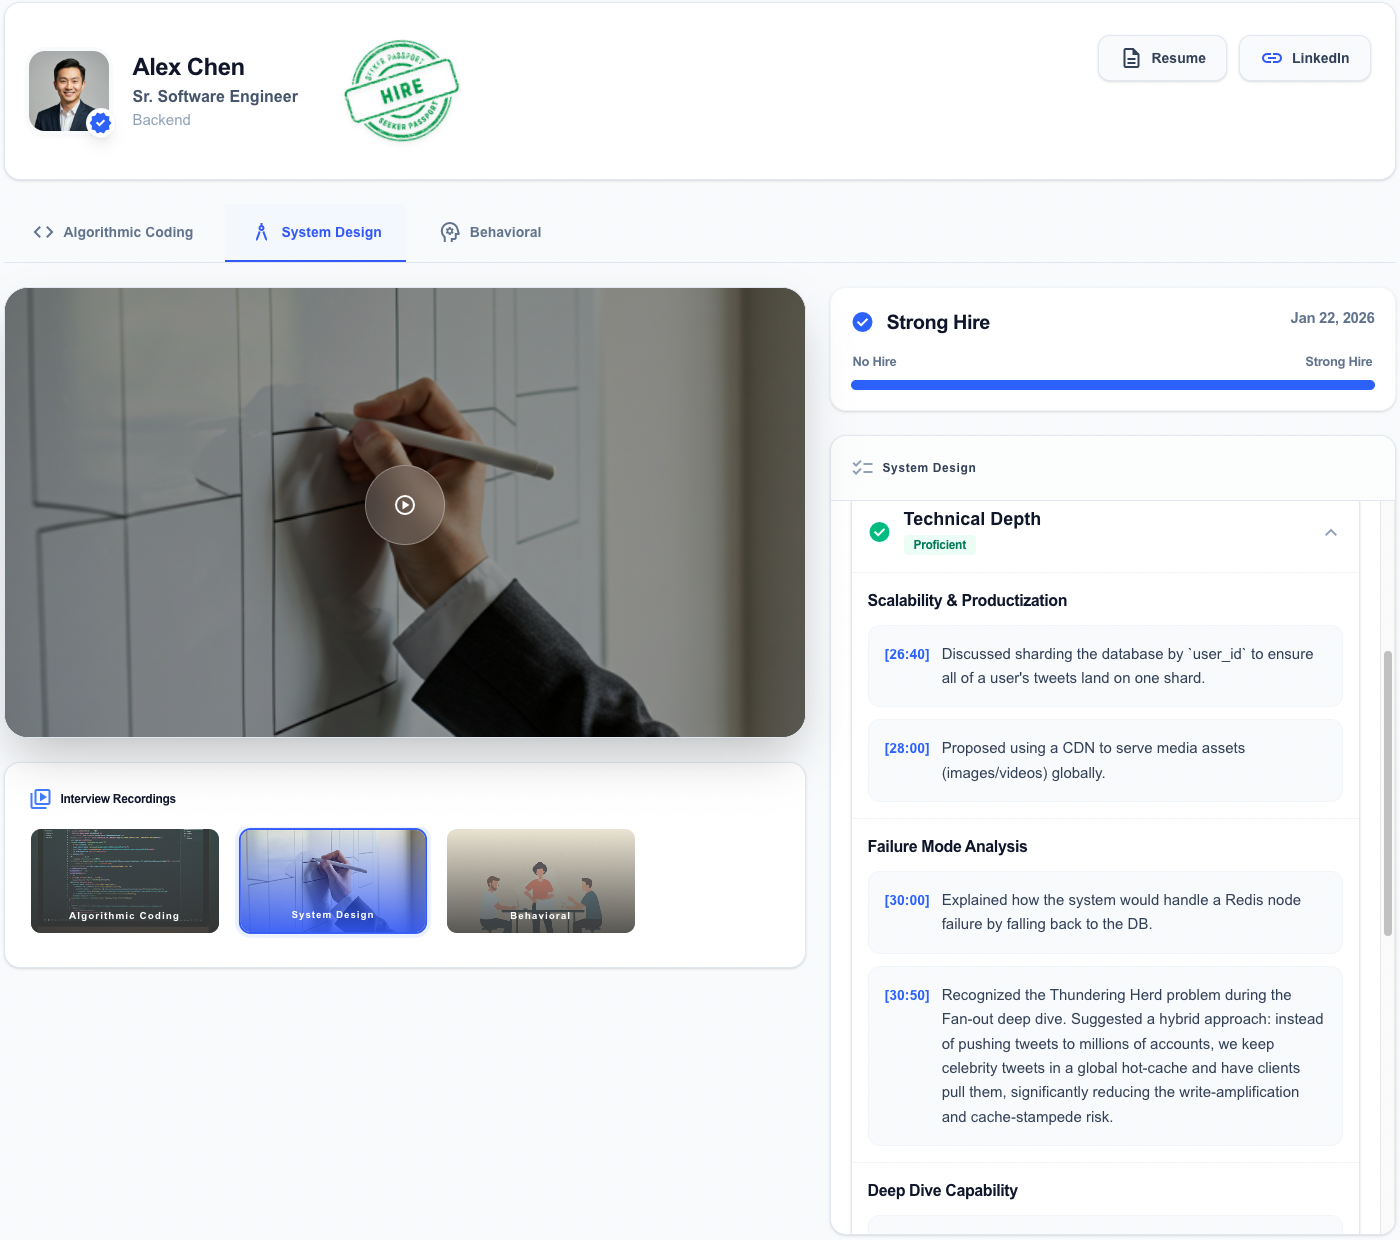Click the LinkedIn link icon

coord(1272,58)
